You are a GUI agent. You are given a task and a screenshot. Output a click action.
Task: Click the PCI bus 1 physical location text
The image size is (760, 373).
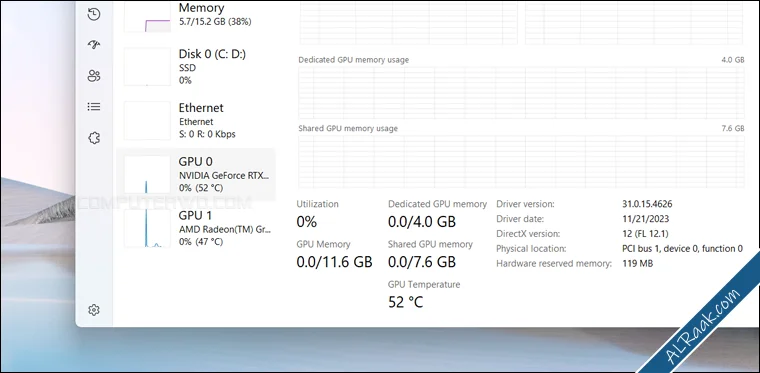[x=682, y=249]
